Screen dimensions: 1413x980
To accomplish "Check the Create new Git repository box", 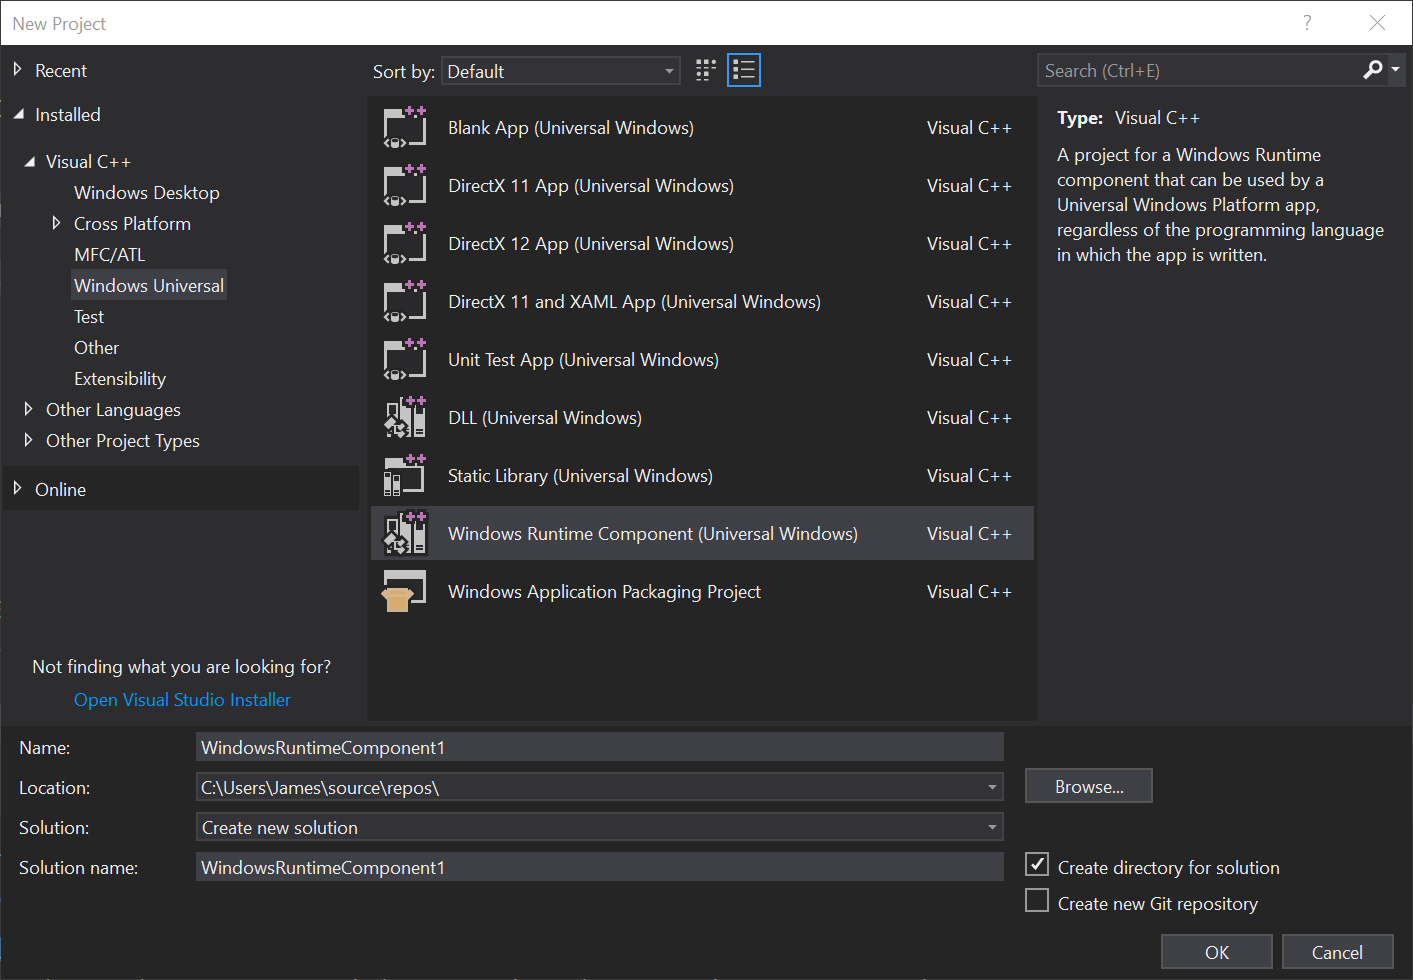I will (x=1037, y=900).
